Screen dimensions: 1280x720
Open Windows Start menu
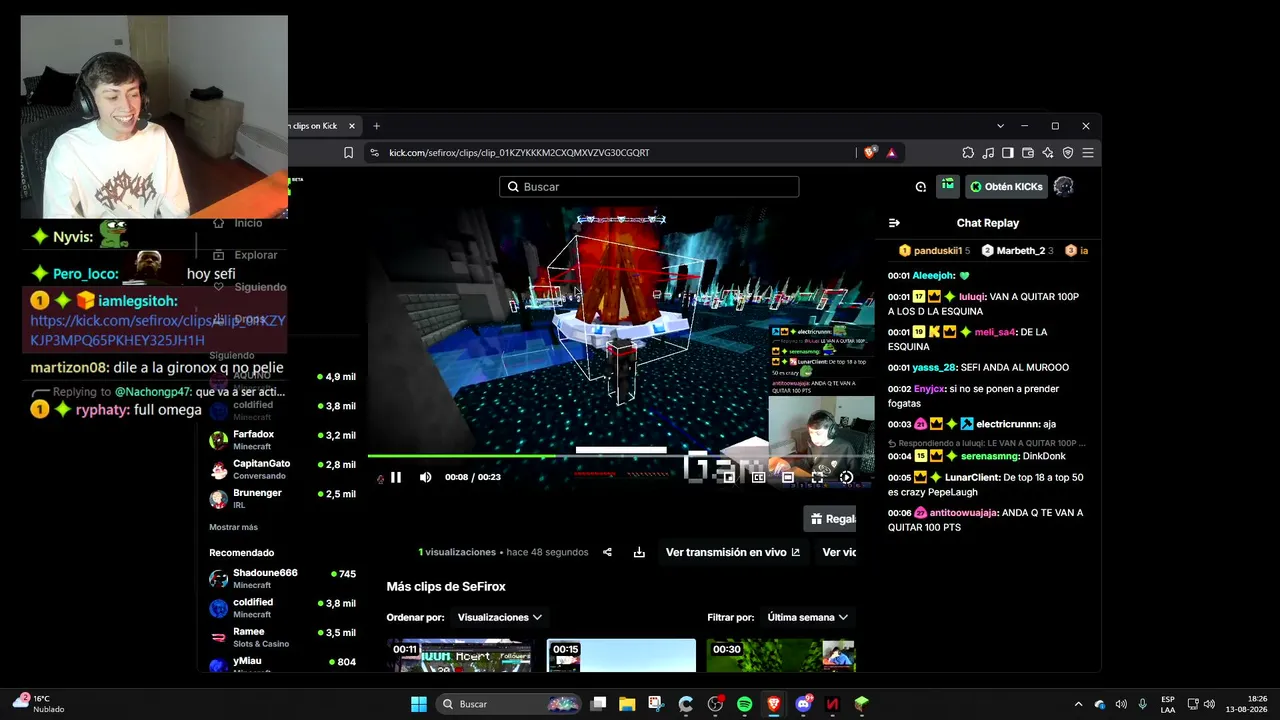point(419,704)
